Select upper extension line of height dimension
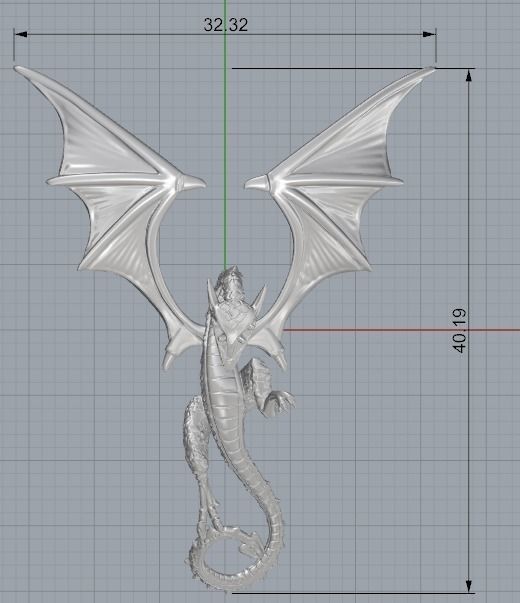The width and height of the screenshot is (520, 603). 353,68
